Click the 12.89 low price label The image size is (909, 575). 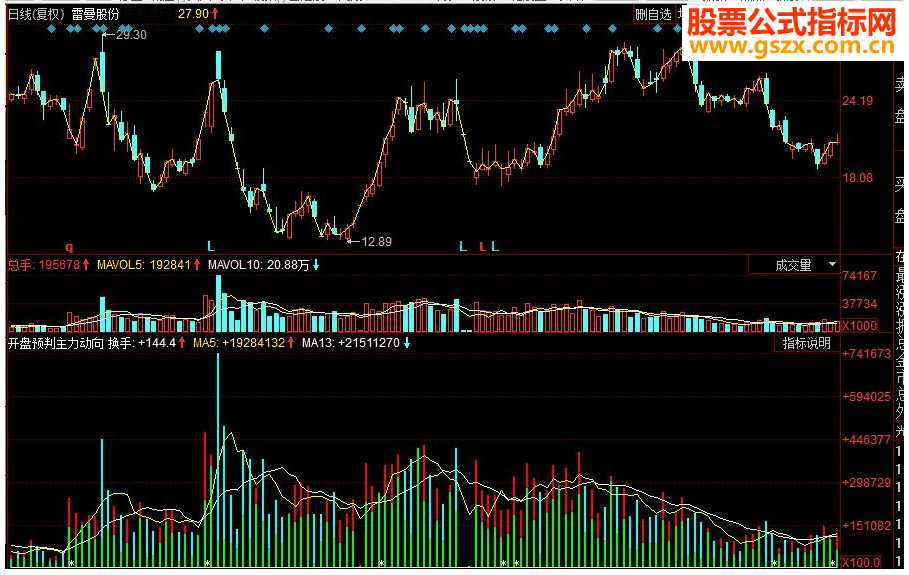click(x=376, y=242)
